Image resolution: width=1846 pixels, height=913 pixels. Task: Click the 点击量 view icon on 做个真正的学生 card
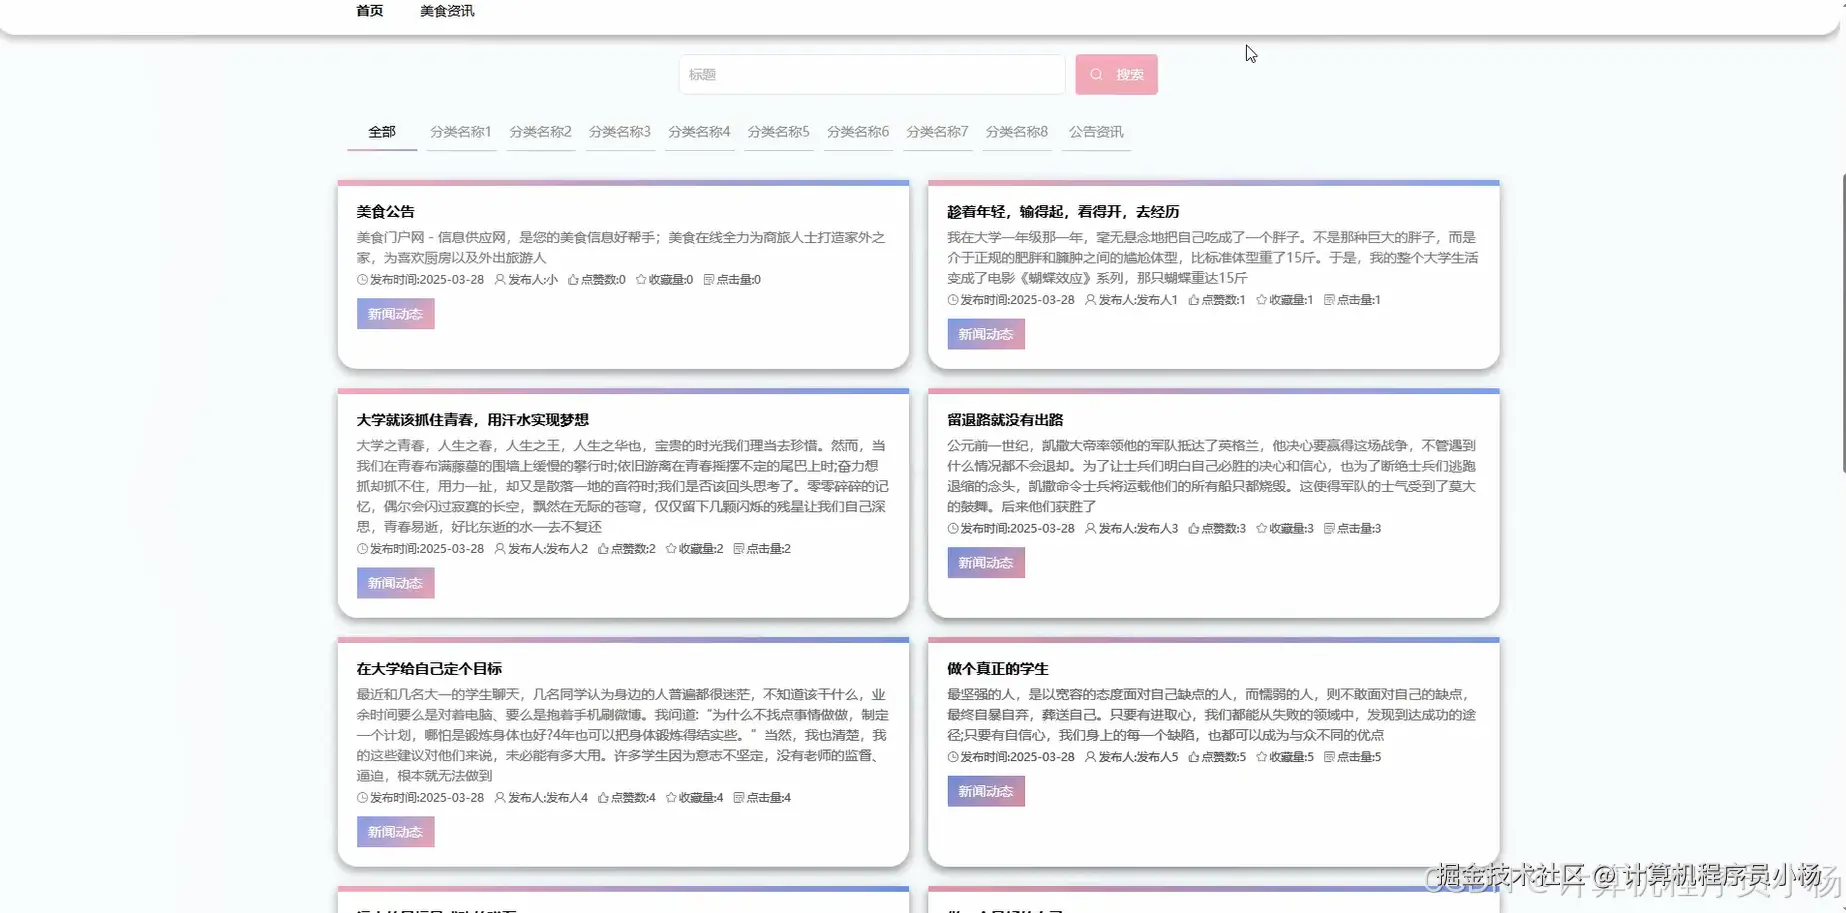[1330, 757]
